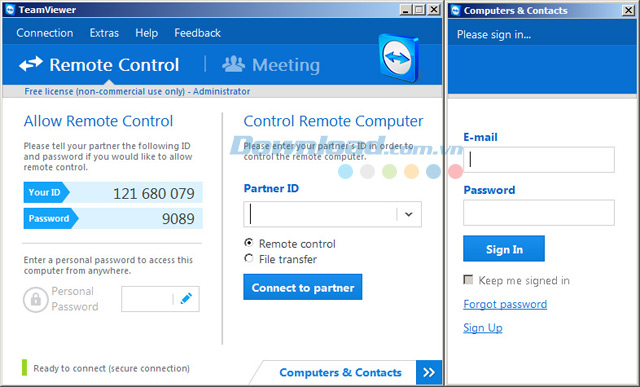640x387 pixels.
Task: Open the Sign Up link
Action: pyautogui.click(x=483, y=328)
